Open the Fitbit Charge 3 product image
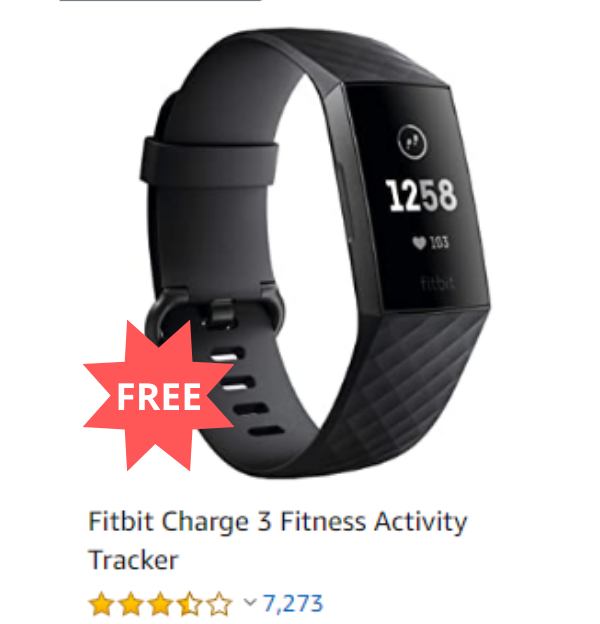This screenshot has height=624, width=600. pos(314,253)
